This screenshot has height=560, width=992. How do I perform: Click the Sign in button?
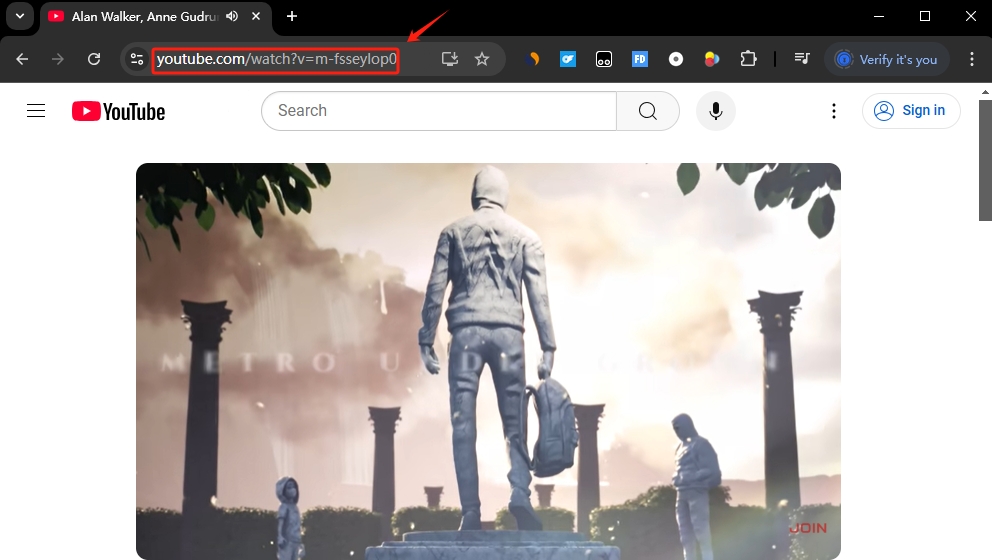[x=911, y=111]
